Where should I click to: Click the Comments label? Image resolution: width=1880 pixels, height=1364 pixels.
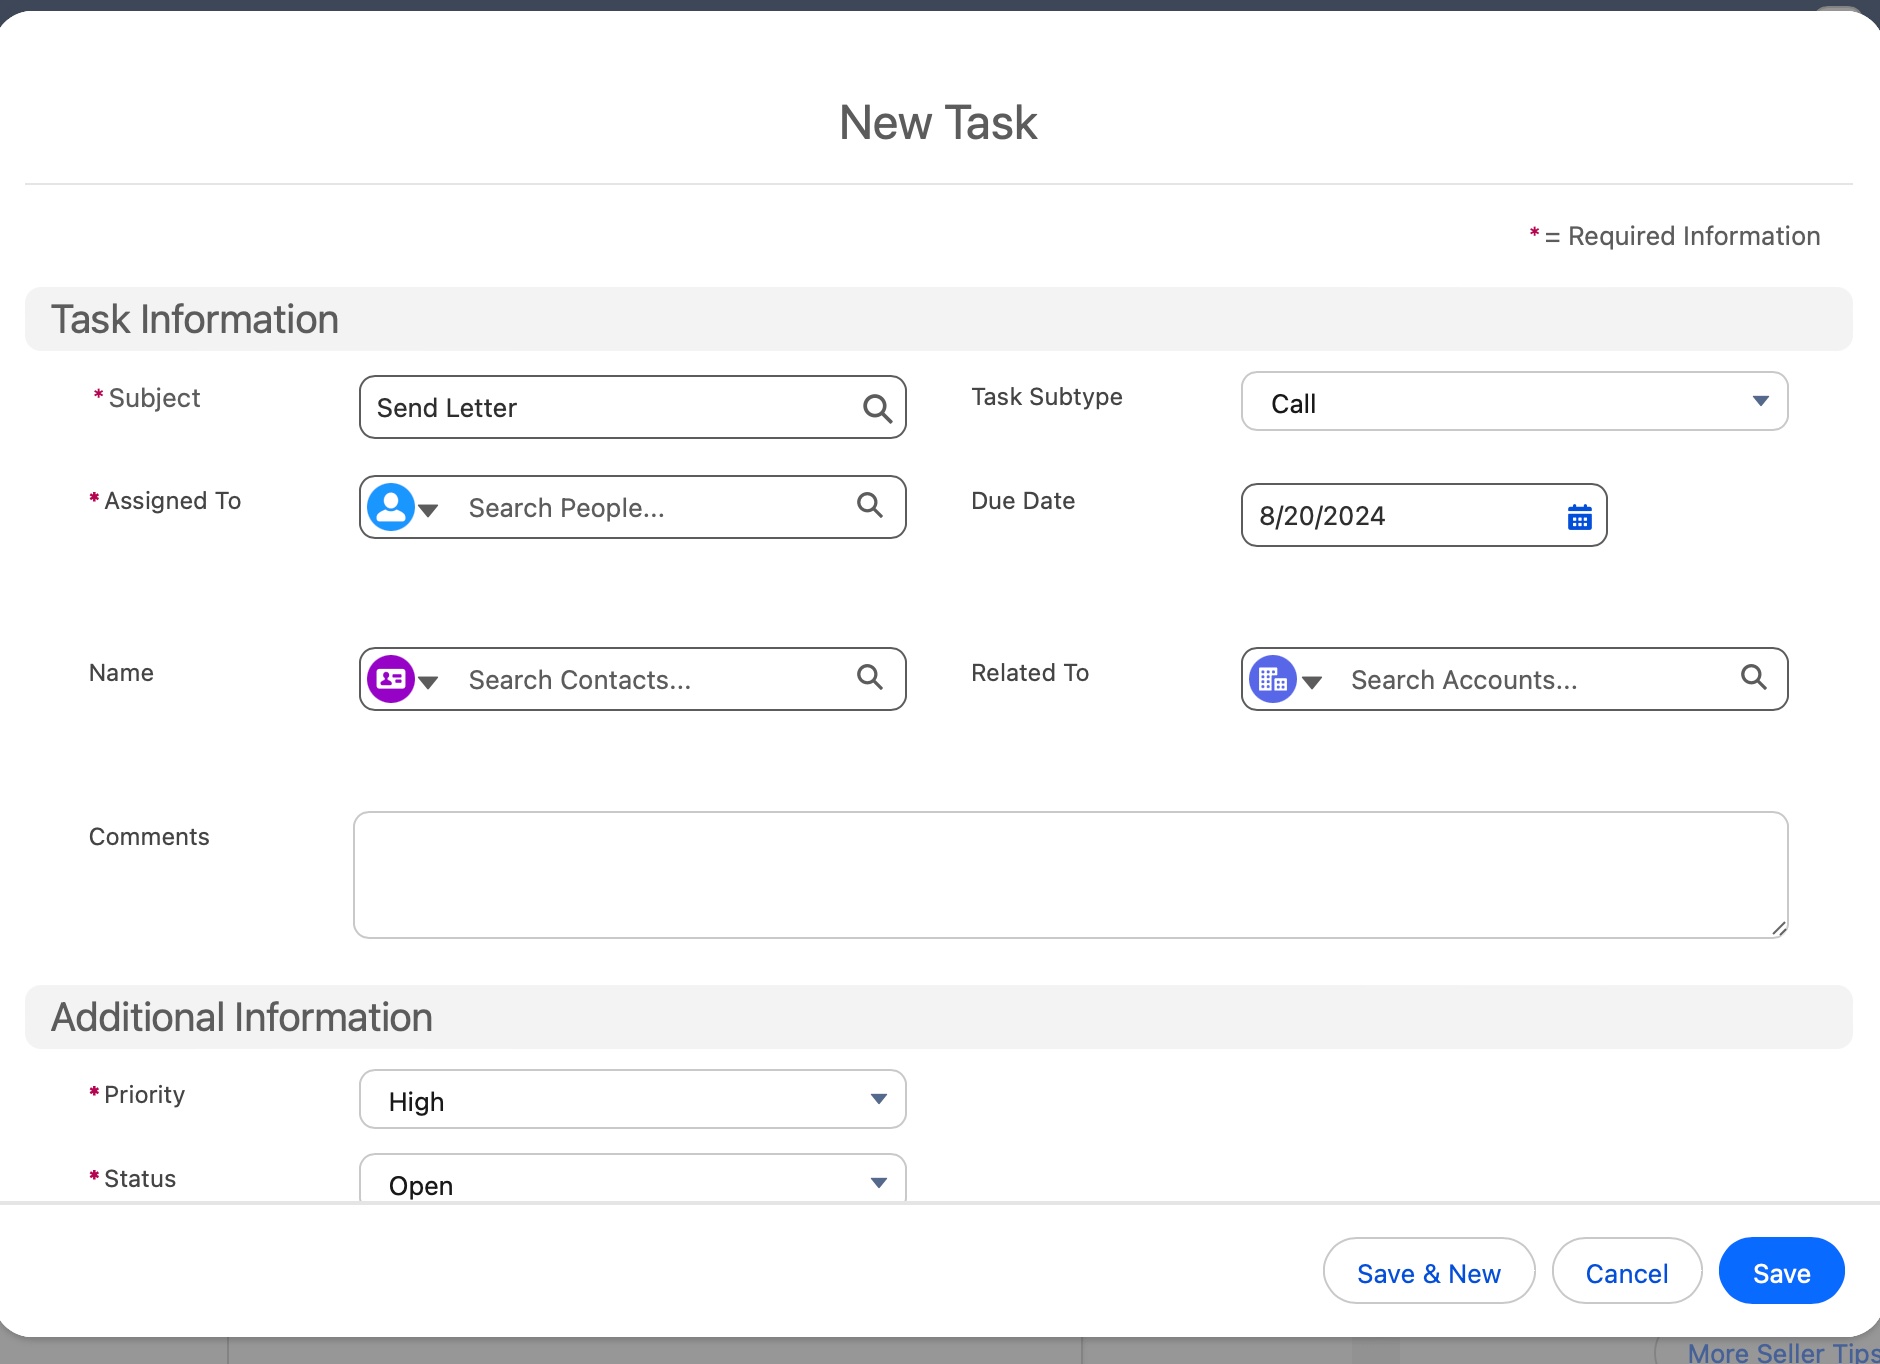pyautogui.click(x=149, y=837)
